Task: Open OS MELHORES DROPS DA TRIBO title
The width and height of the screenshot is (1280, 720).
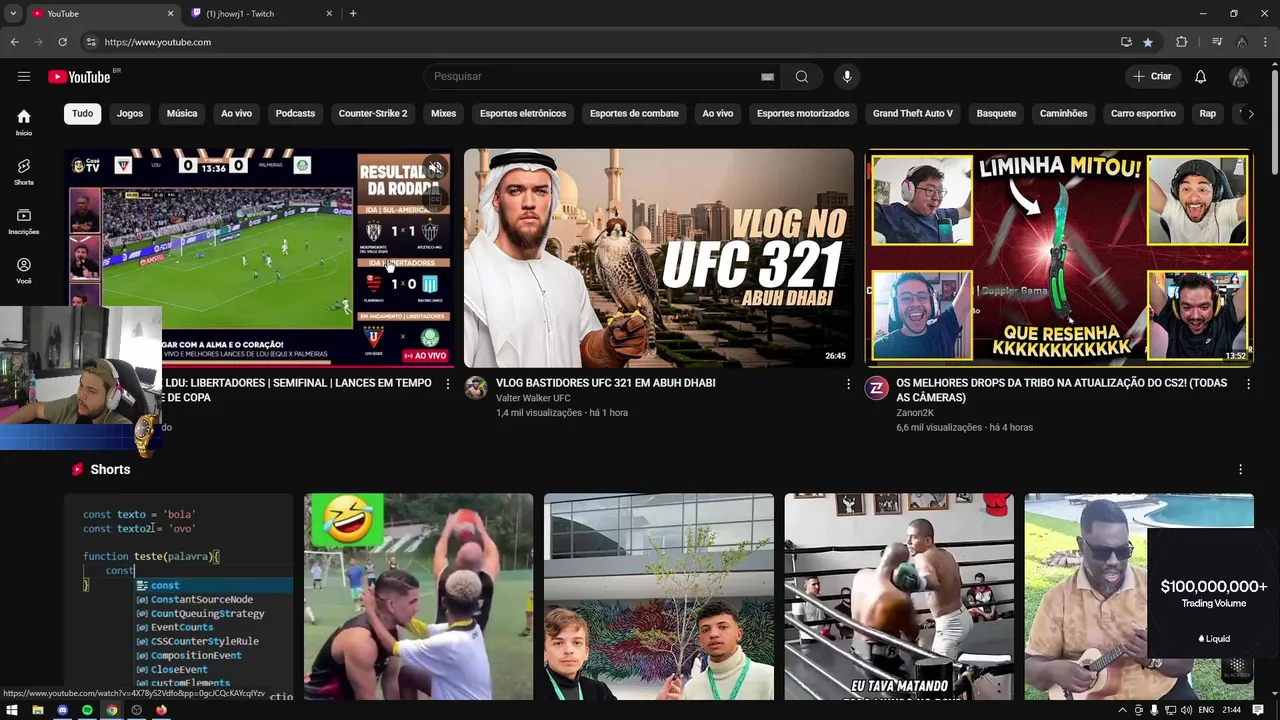Action: [x=1062, y=390]
